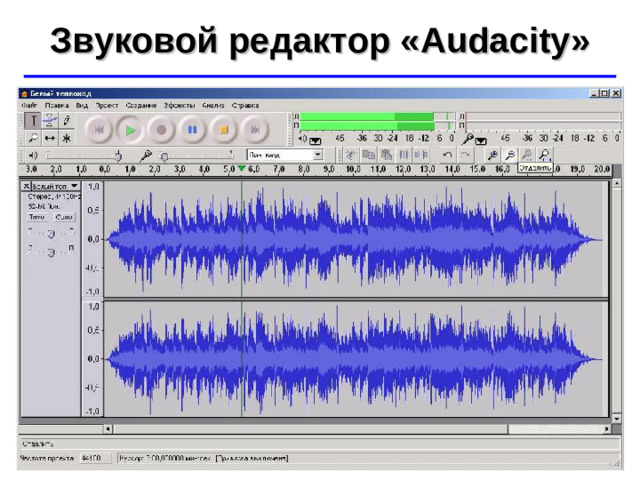Viewport: 640px width, 480px height.
Task: Click the Copy icon in edit toolbar
Action: click(369, 155)
